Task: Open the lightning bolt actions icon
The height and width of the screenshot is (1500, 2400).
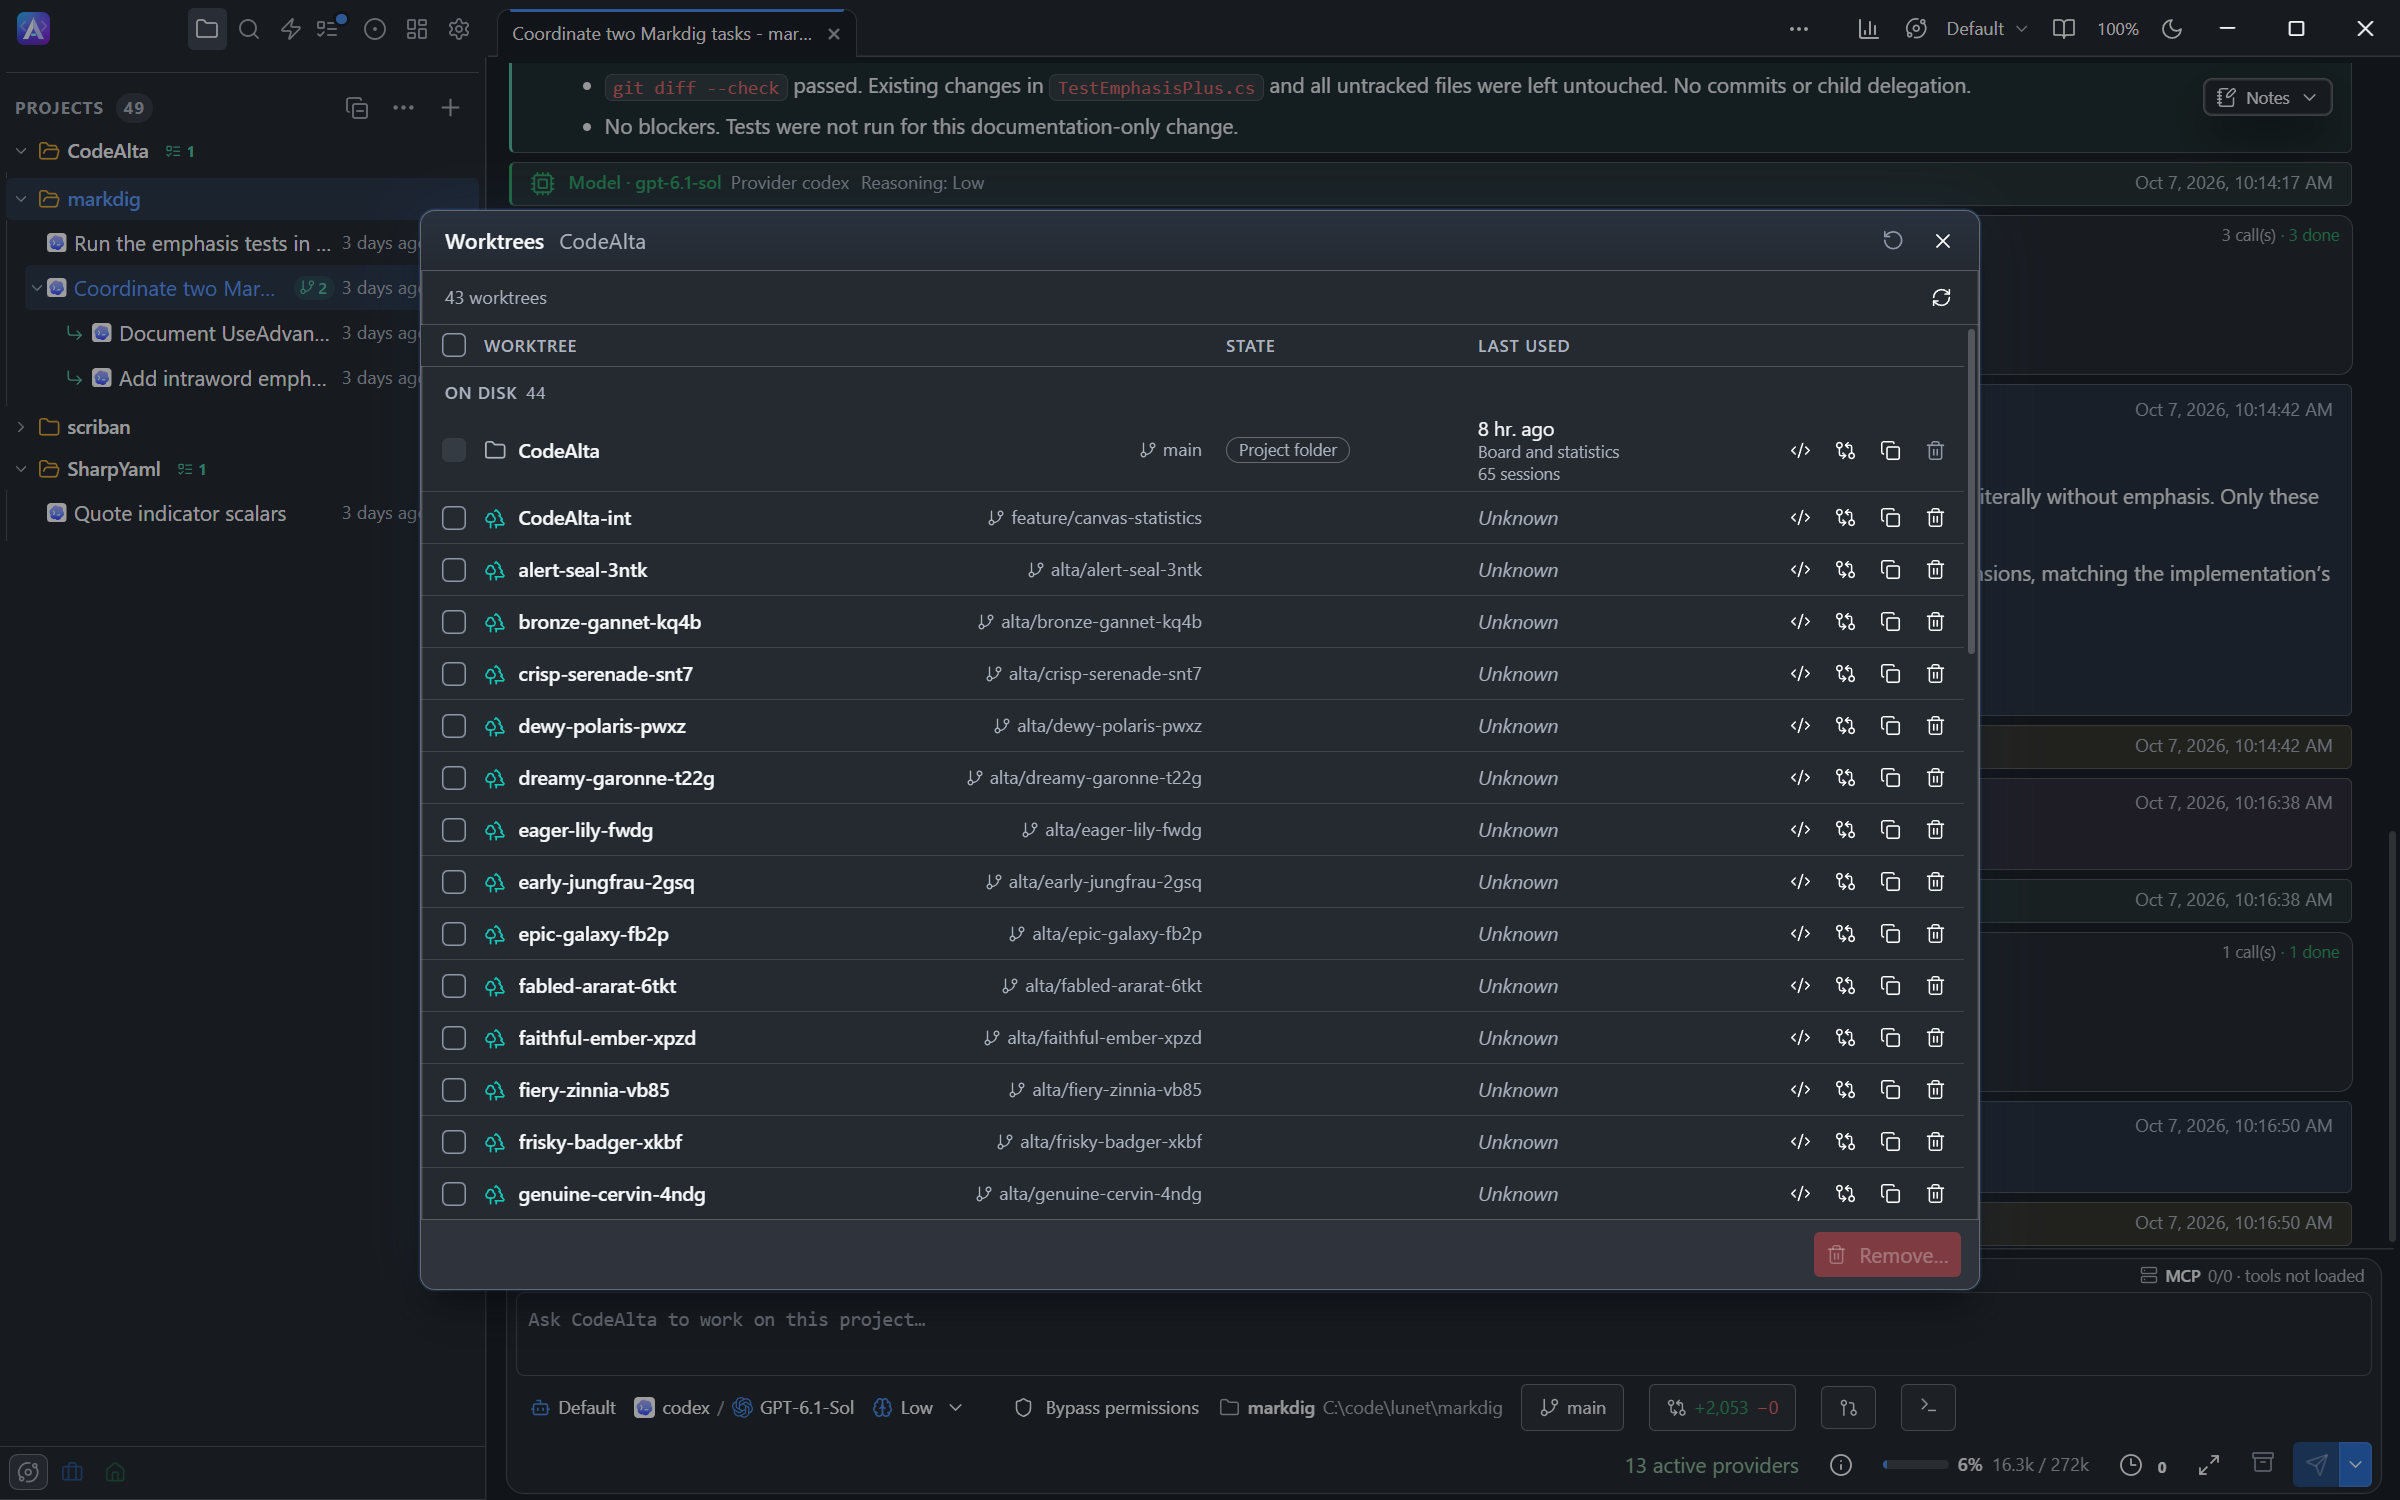Action: click(291, 29)
